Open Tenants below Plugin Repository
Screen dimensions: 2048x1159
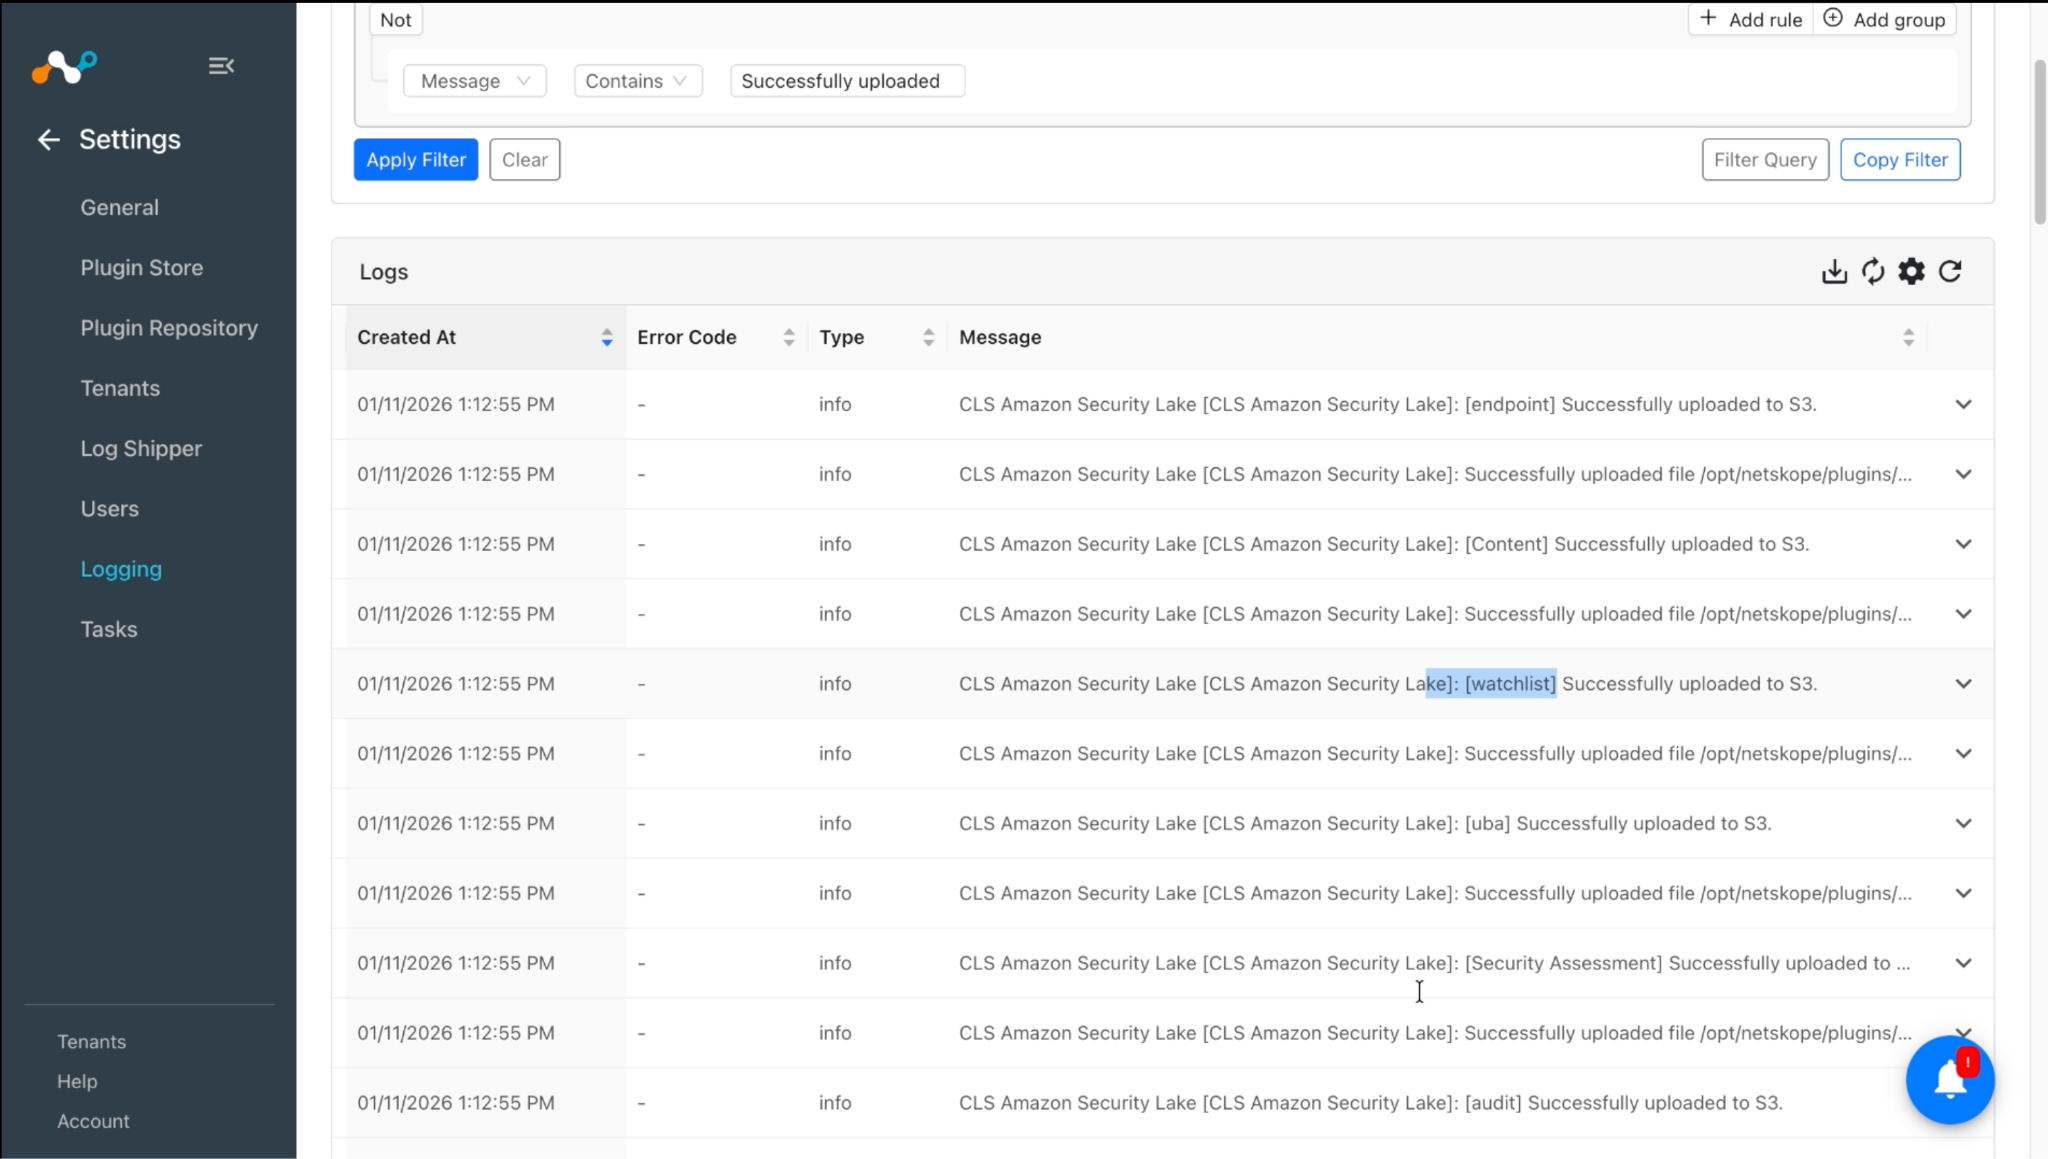[x=120, y=388]
